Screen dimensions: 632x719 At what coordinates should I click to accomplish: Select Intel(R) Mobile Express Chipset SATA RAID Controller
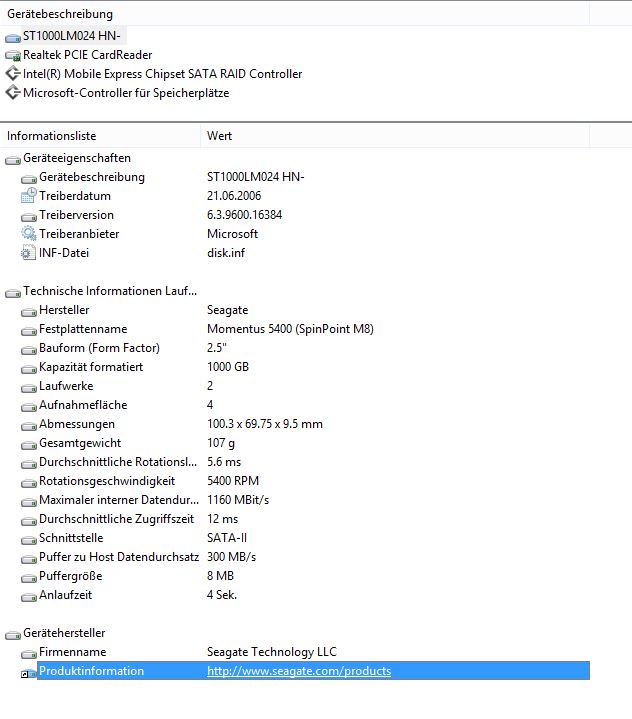[x=162, y=74]
